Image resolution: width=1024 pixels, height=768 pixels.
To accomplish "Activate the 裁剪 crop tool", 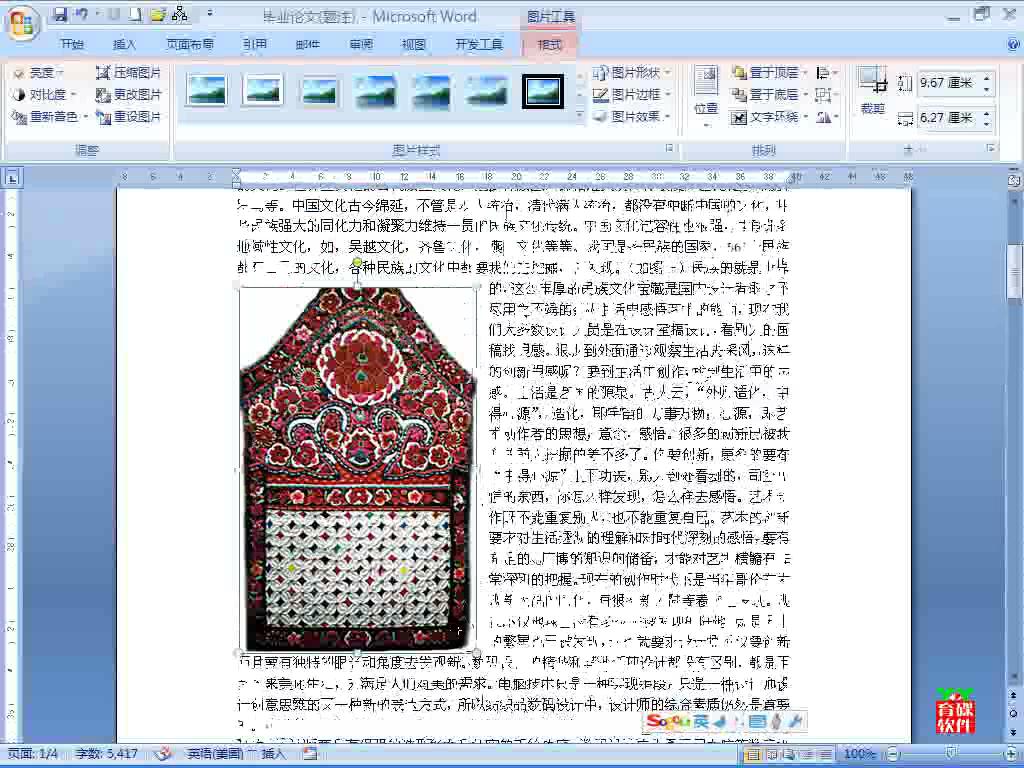I will point(872,91).
